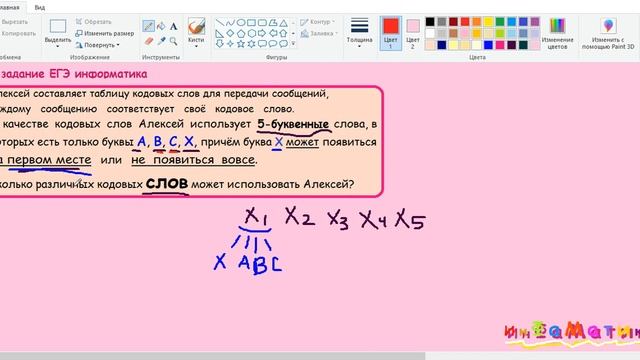This screenshot has width=640, height=360.
Task: Activate the Цвет 1 foreground color
Action: click(391, 33)
